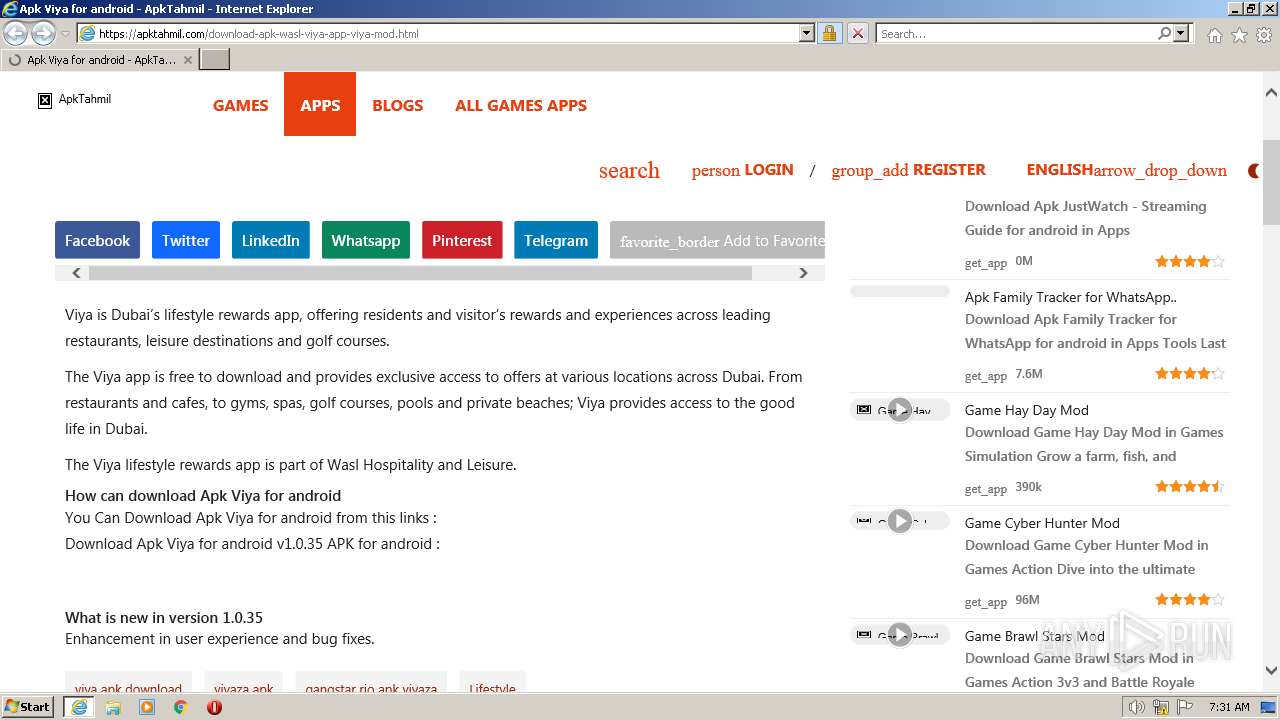The height and width of the screenshot is (720, 1280).
Task: Click the page vertical scrollbar thumb
Action: [1271, 183]
